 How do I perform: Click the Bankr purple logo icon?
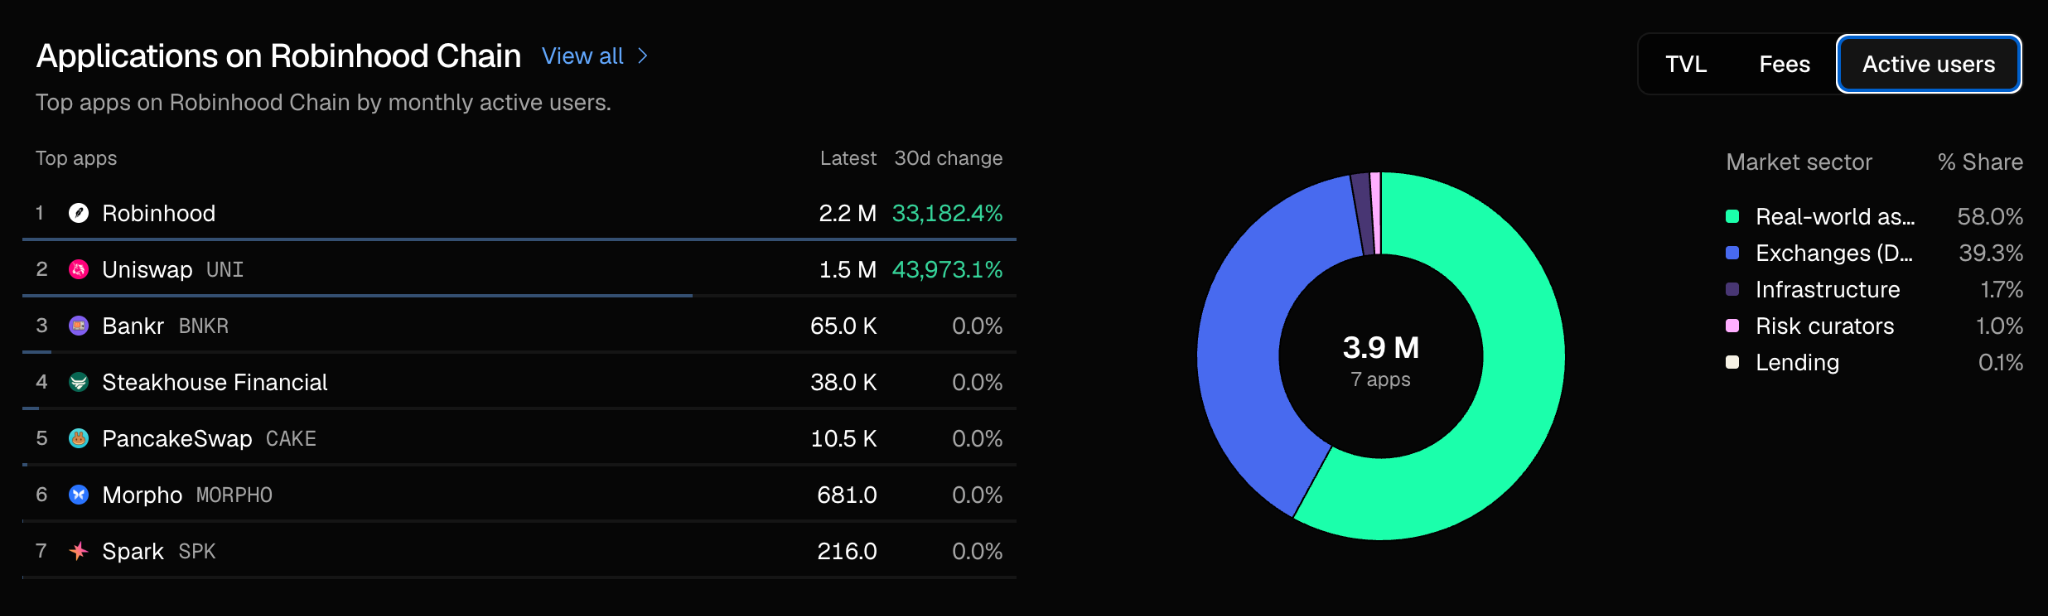tap(79, 326)
